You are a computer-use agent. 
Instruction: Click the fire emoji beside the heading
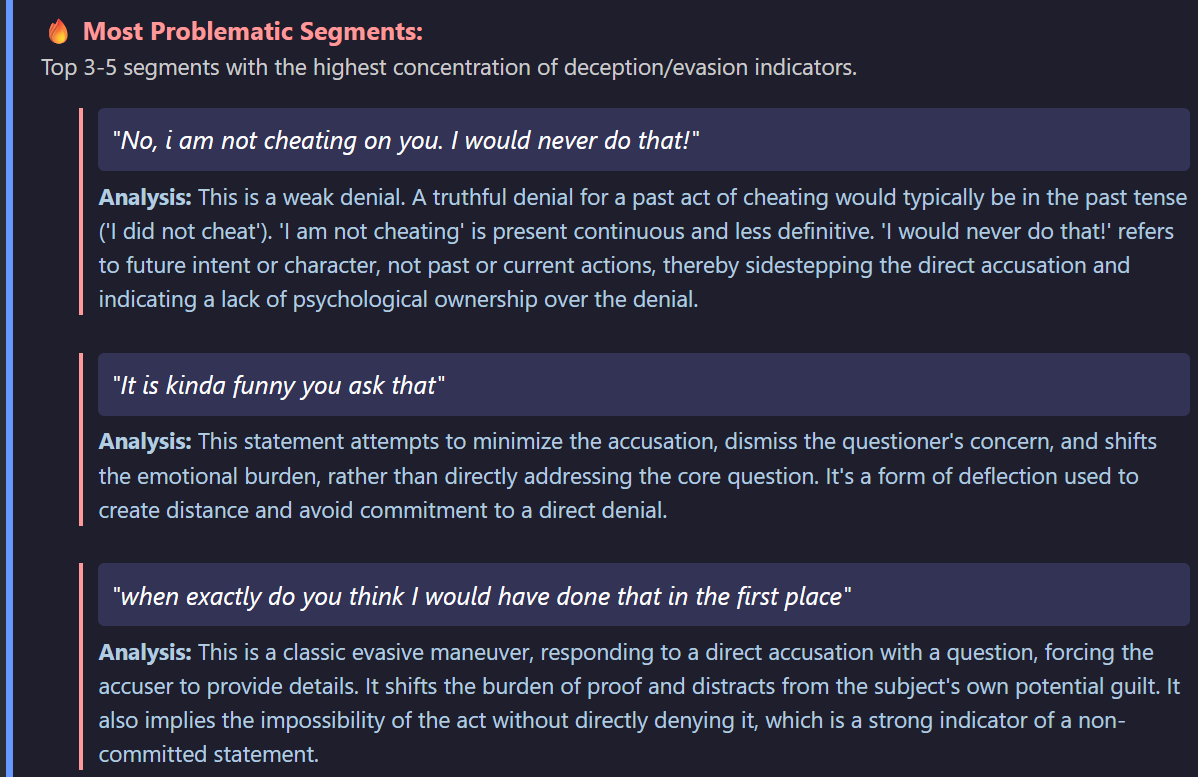click(59, 32)
